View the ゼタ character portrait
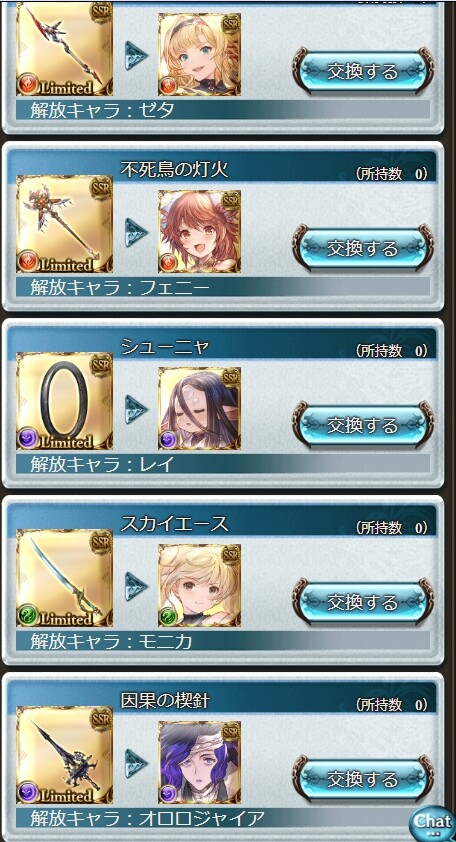This screenshot has height=842, width=456. pos(199,54)
